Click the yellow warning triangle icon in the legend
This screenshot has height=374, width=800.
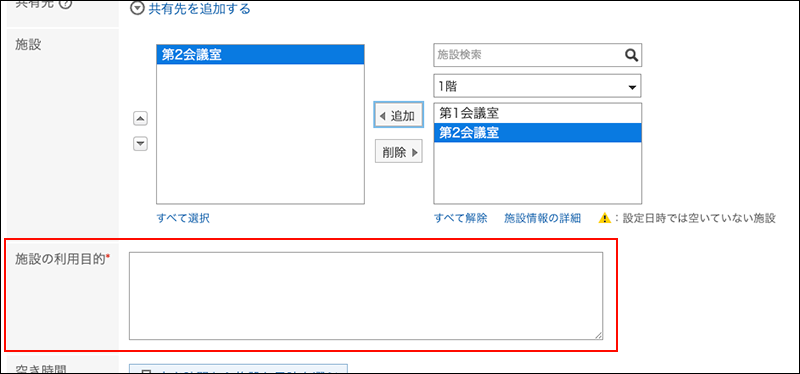coord(604,218)
